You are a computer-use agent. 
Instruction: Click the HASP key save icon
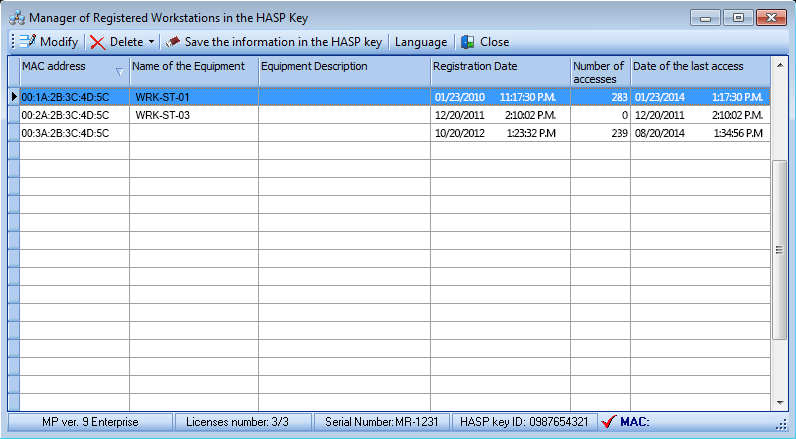click(173, 42)
